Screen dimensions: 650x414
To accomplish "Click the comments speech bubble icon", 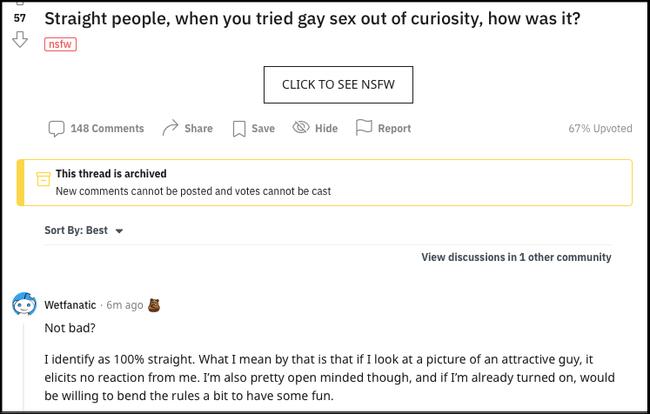I will tap(57, 128).
